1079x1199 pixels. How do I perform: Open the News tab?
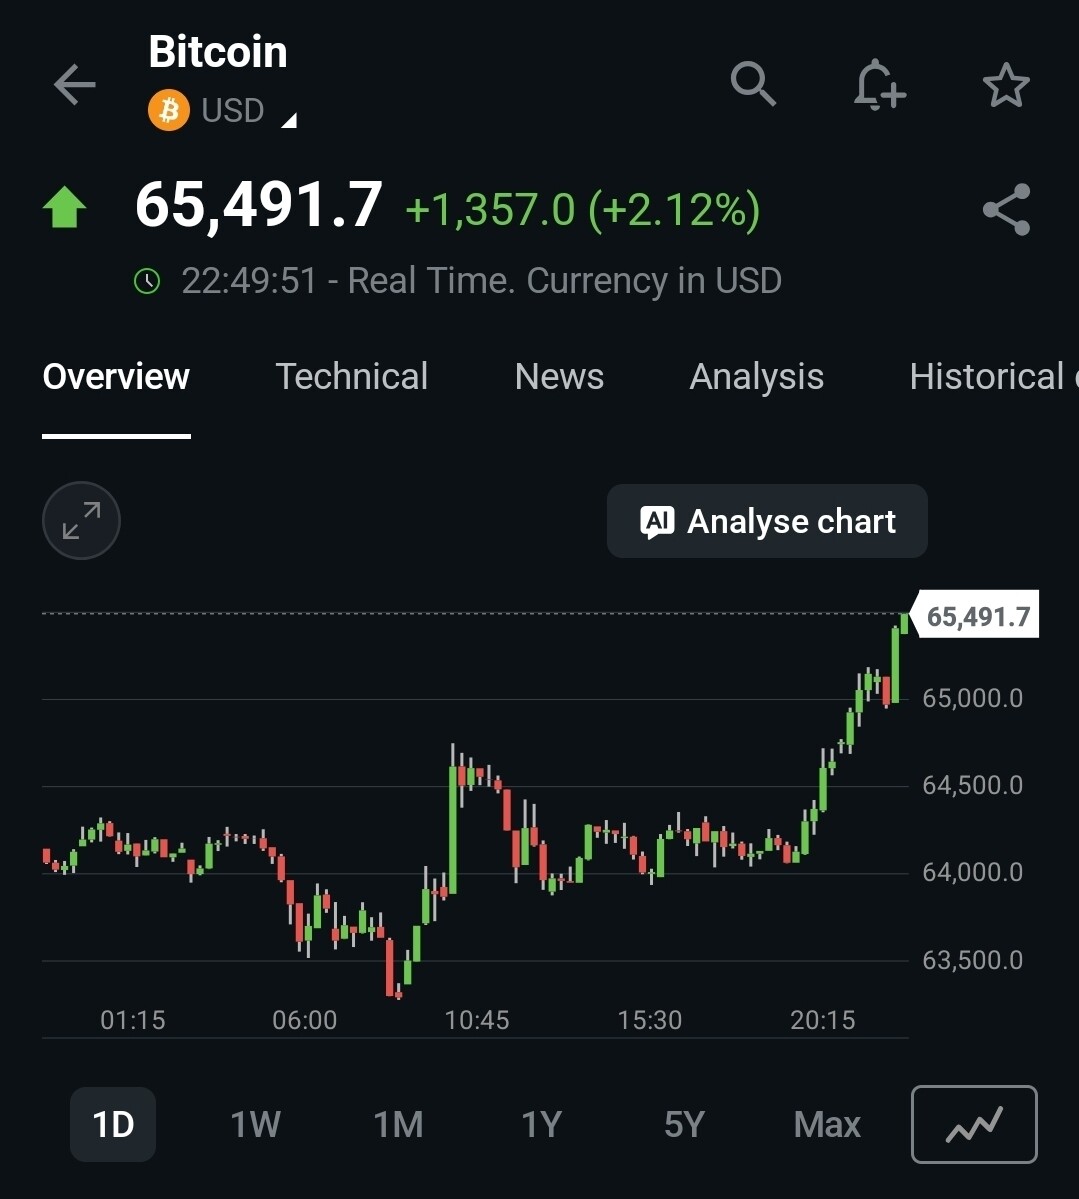[559, 376]
